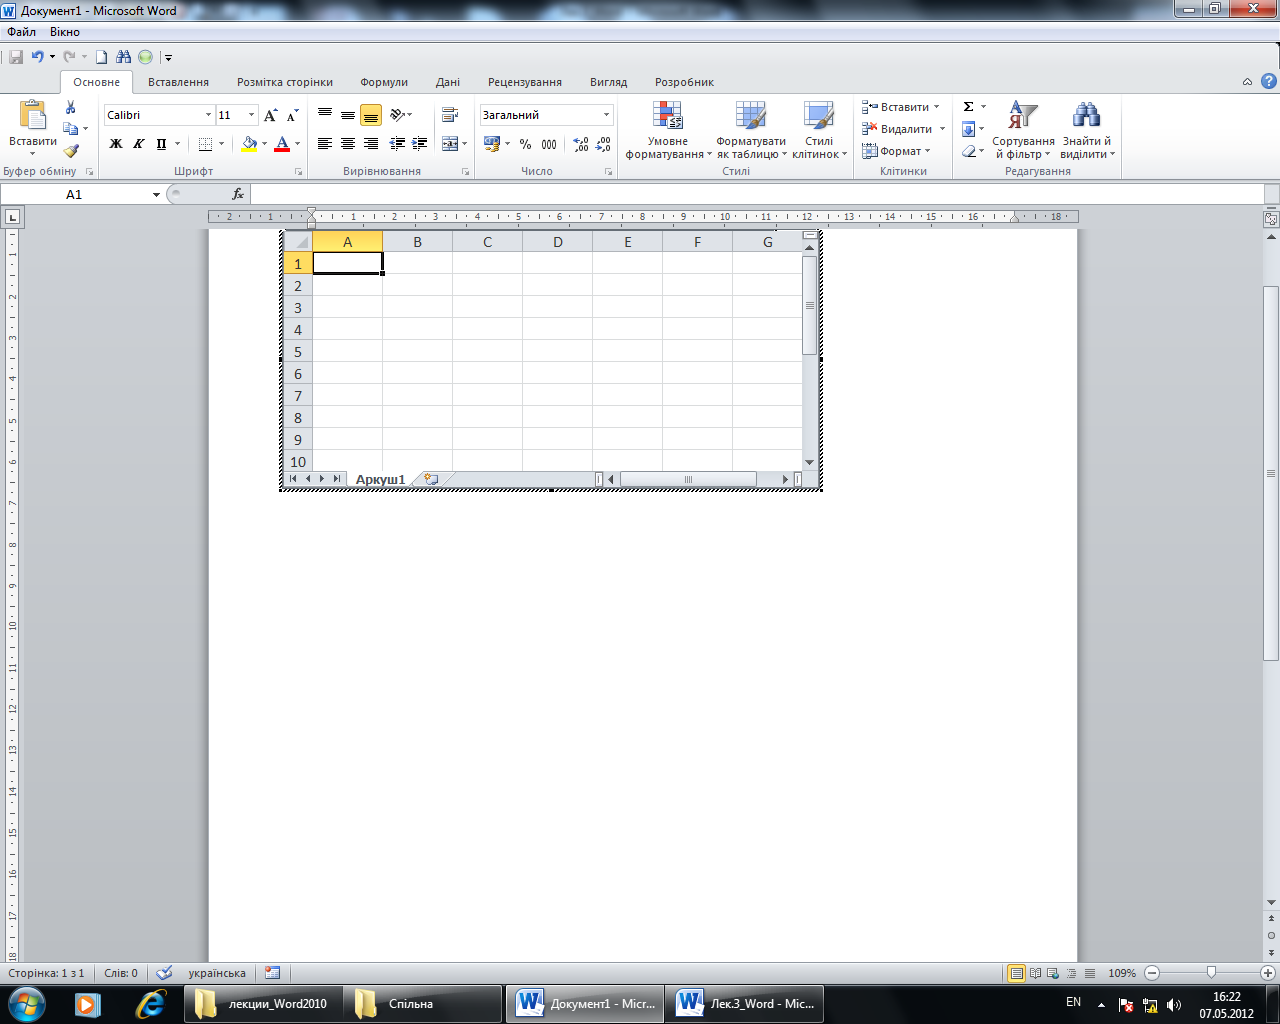
Task: Open Умовне форматування dropdown
Action: pos(668,130)
